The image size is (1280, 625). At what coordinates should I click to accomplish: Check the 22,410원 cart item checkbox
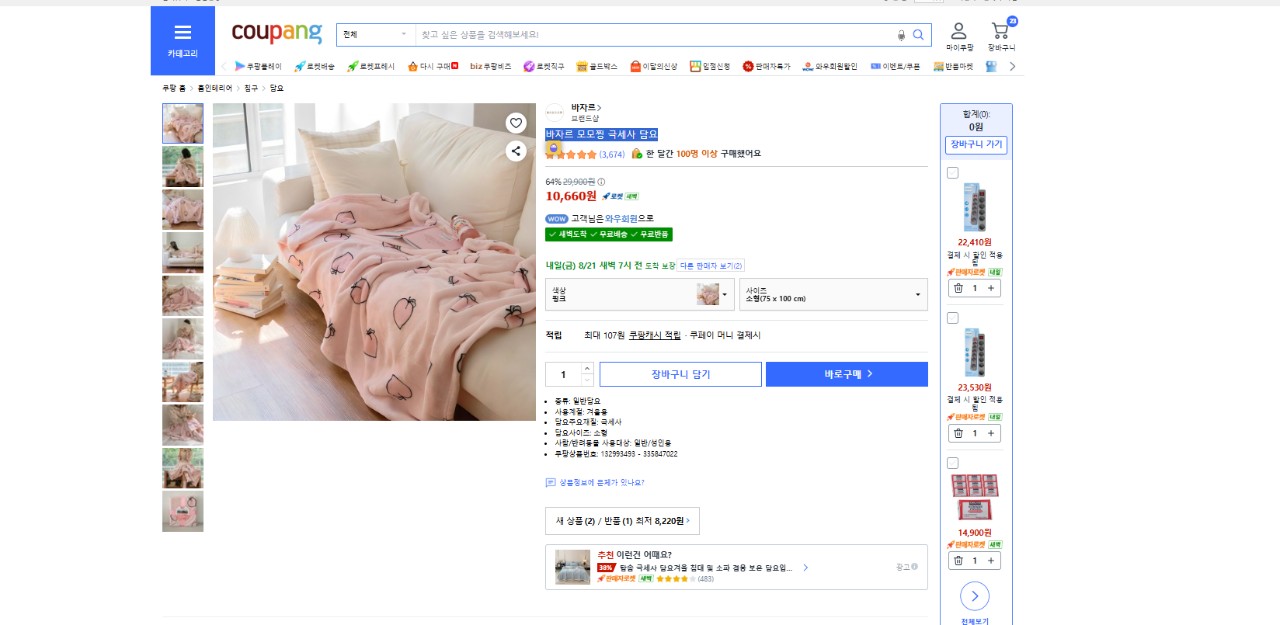[953, 173]
